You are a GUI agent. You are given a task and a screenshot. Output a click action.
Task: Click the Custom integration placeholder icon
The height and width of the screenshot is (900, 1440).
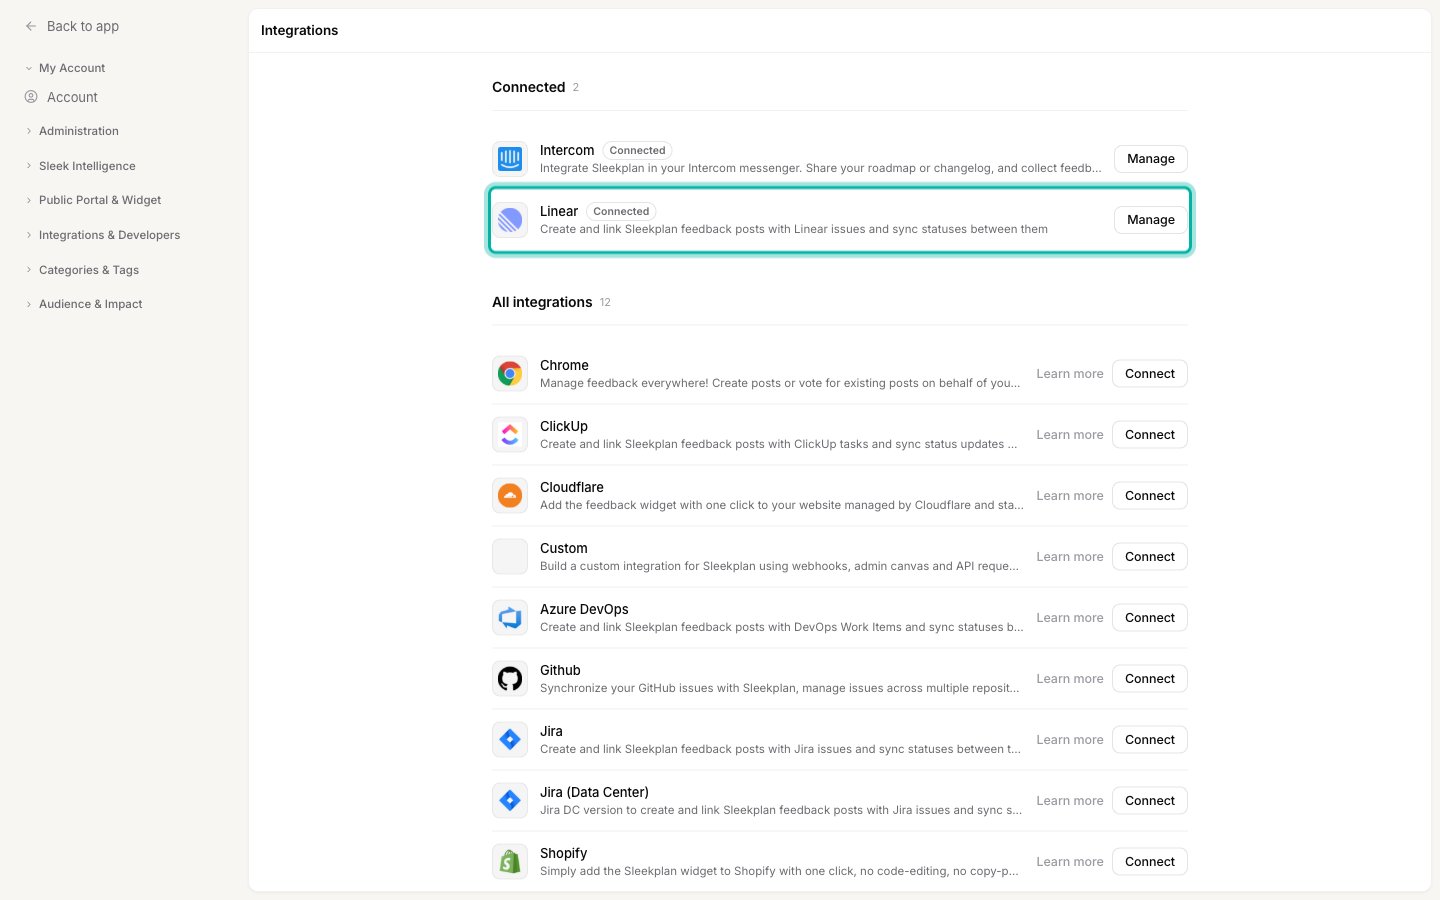[510, 557]
